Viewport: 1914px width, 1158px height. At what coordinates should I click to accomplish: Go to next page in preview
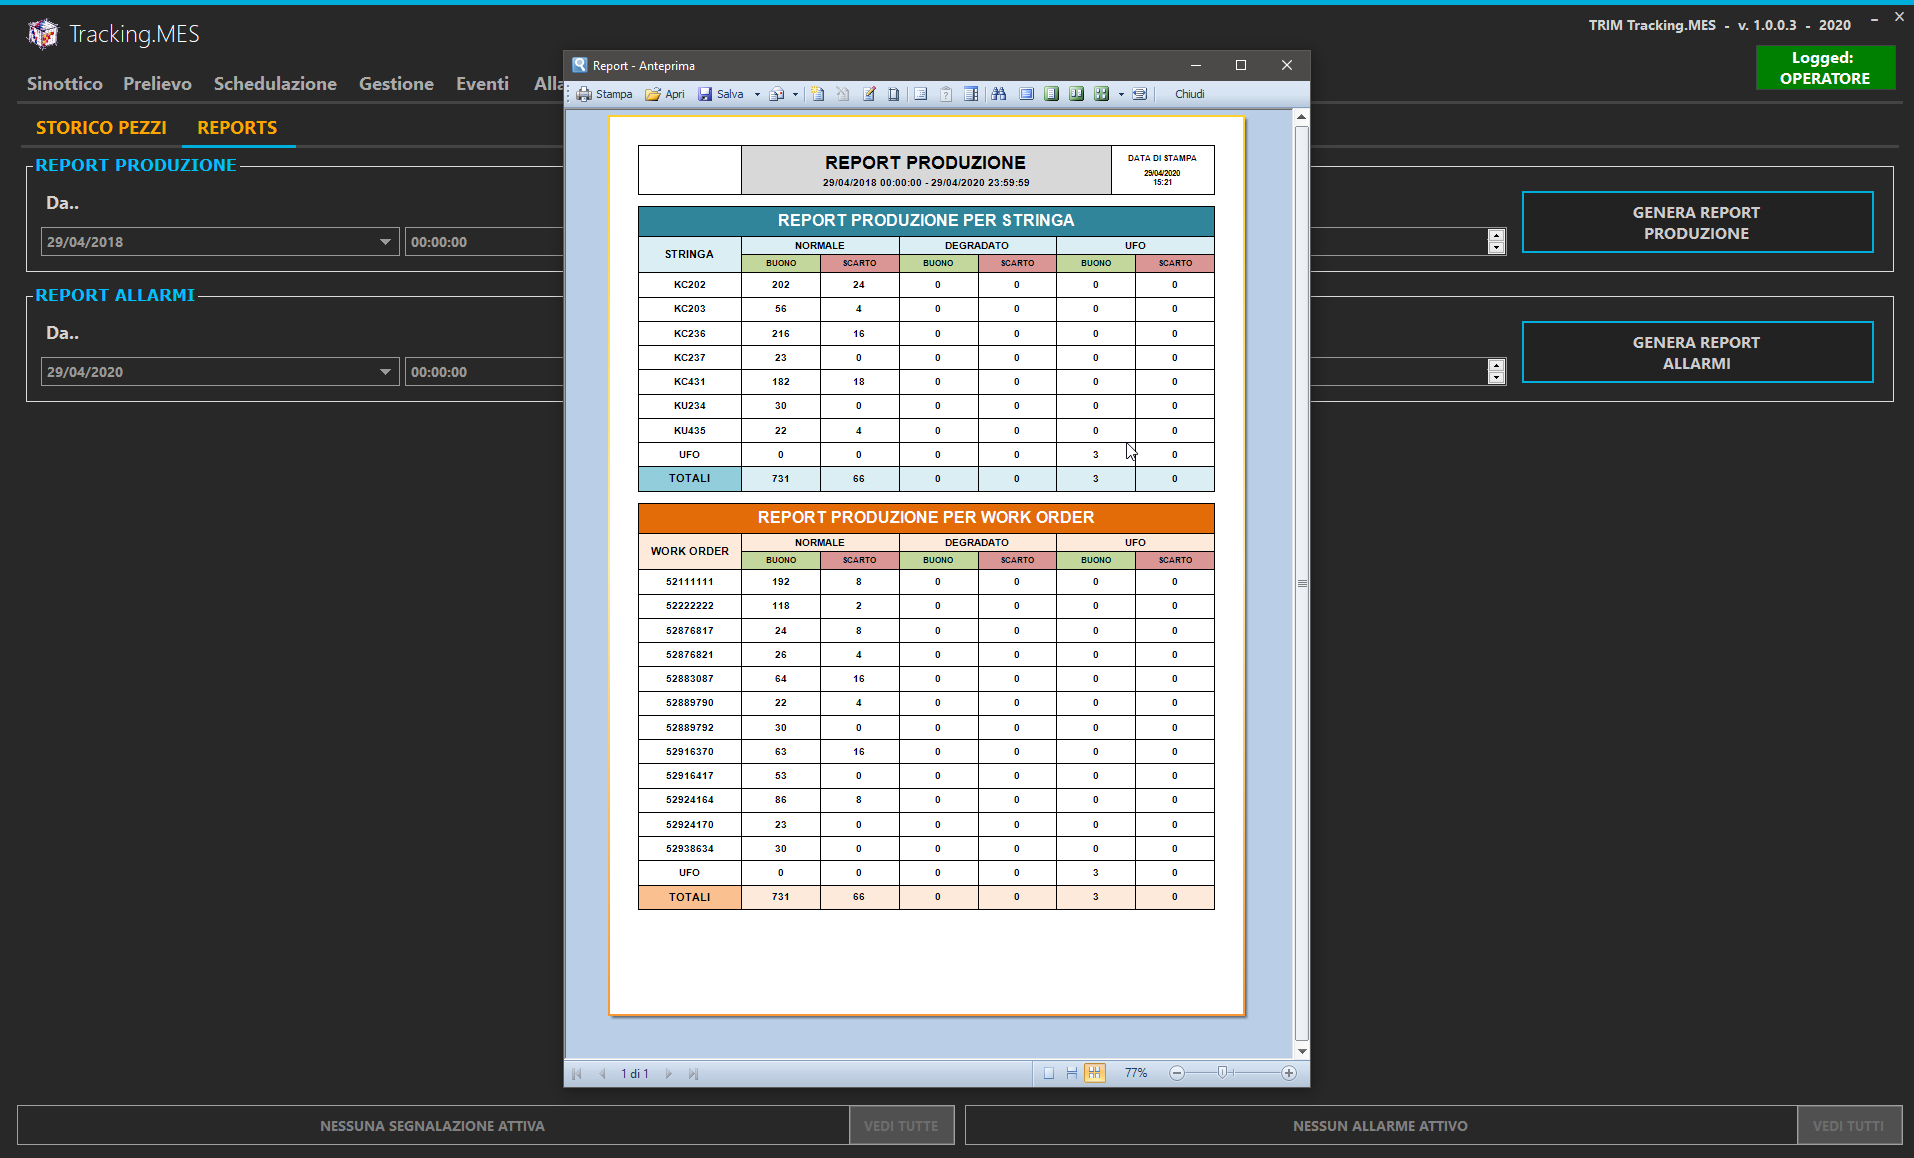669,1074
